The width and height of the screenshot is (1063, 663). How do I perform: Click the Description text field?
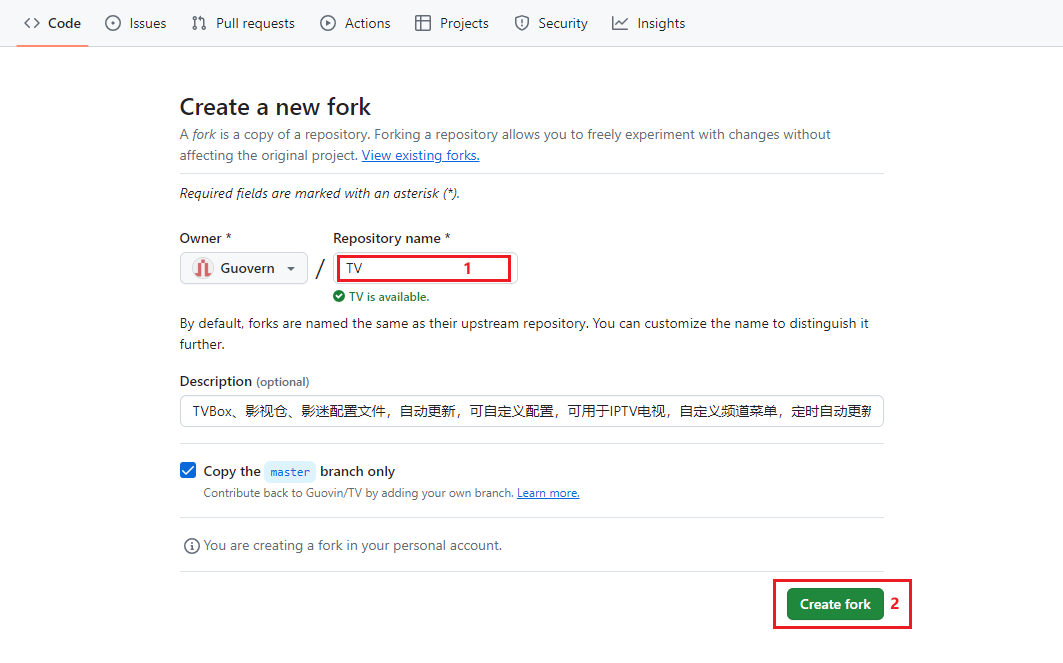[532, 411]
